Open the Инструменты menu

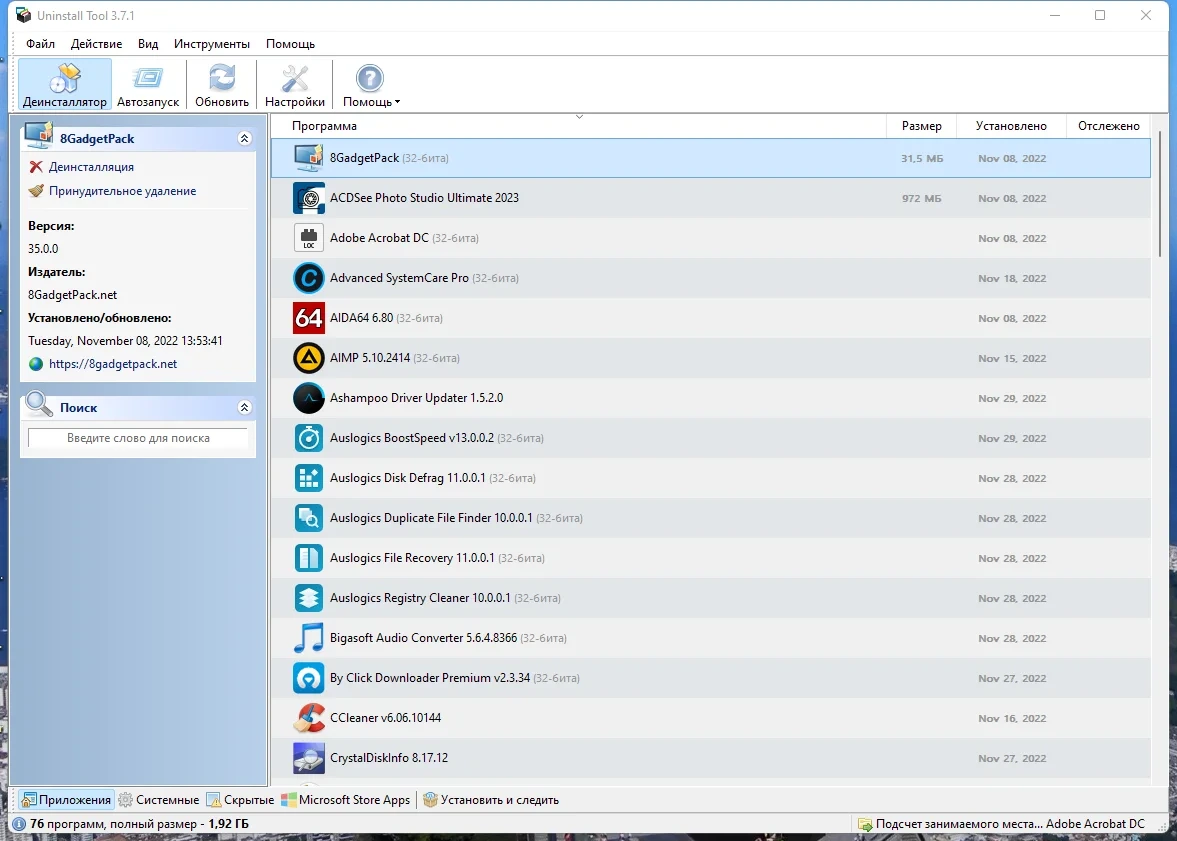pyautogui.click(x=212, y=44)
